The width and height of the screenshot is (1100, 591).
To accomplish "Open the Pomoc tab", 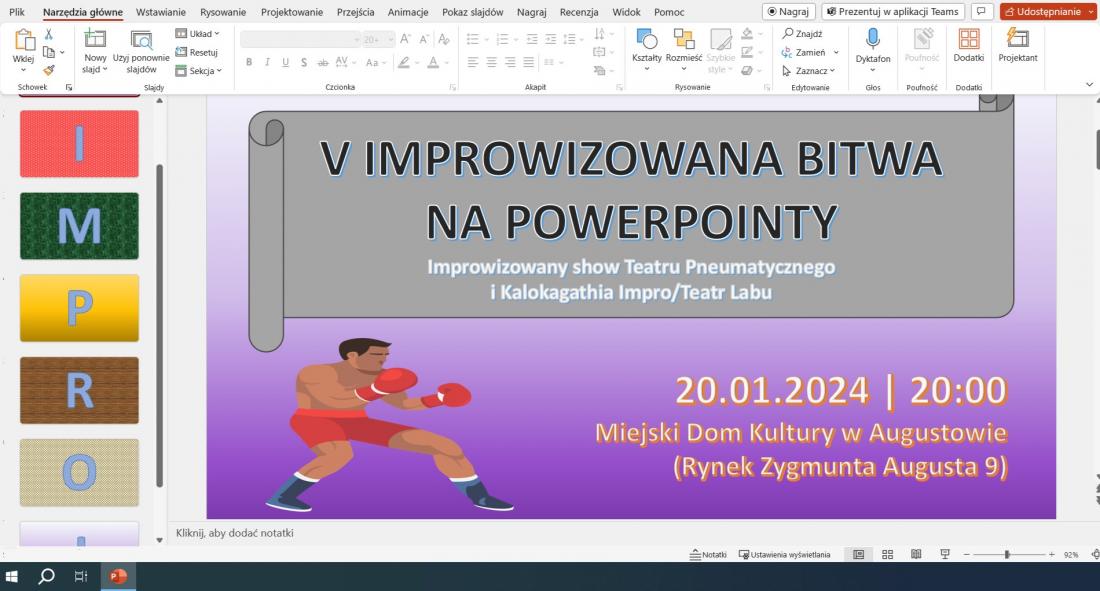I will pos(669,12).
